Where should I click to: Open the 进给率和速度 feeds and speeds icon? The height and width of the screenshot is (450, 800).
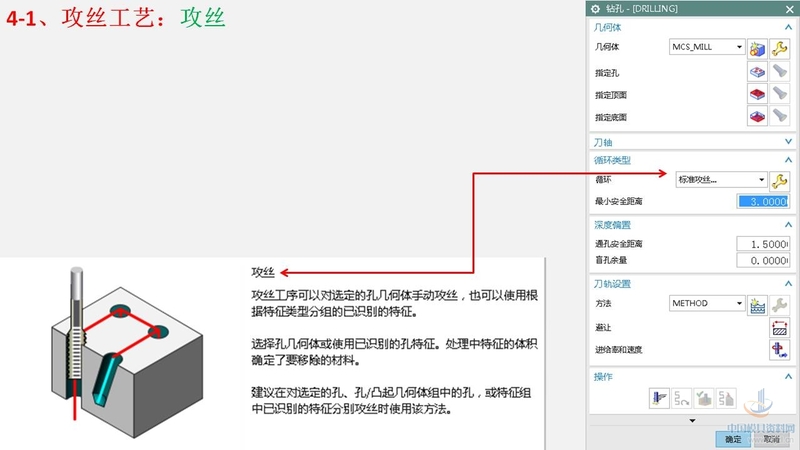click(780, 350)
